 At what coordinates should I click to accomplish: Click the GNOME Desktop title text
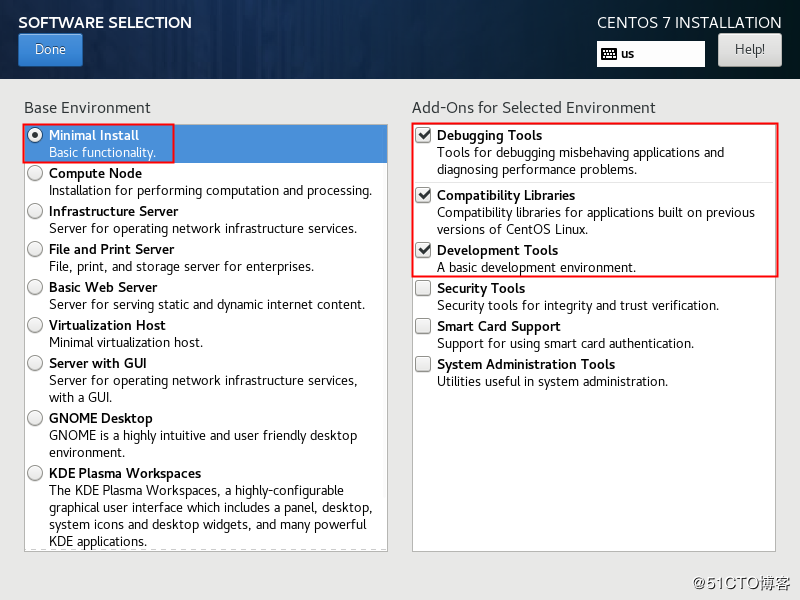coord(101,418)
